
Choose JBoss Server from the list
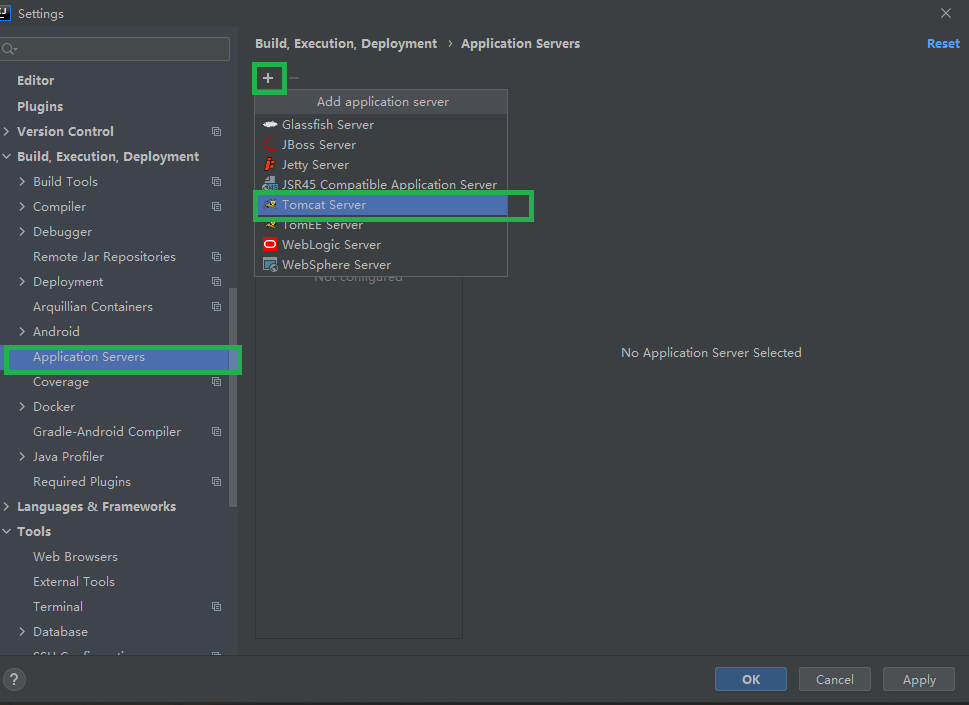(x=381, y=145)
